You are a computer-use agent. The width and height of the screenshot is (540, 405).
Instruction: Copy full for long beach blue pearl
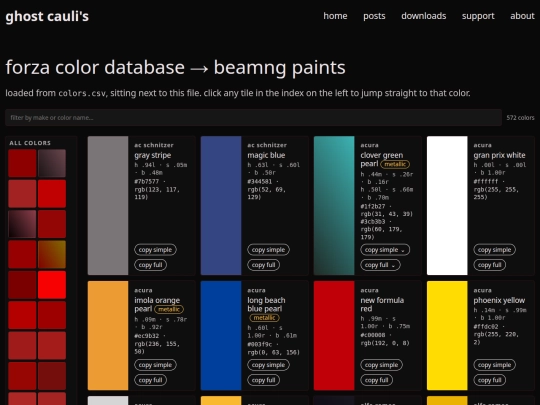(263, 380)
